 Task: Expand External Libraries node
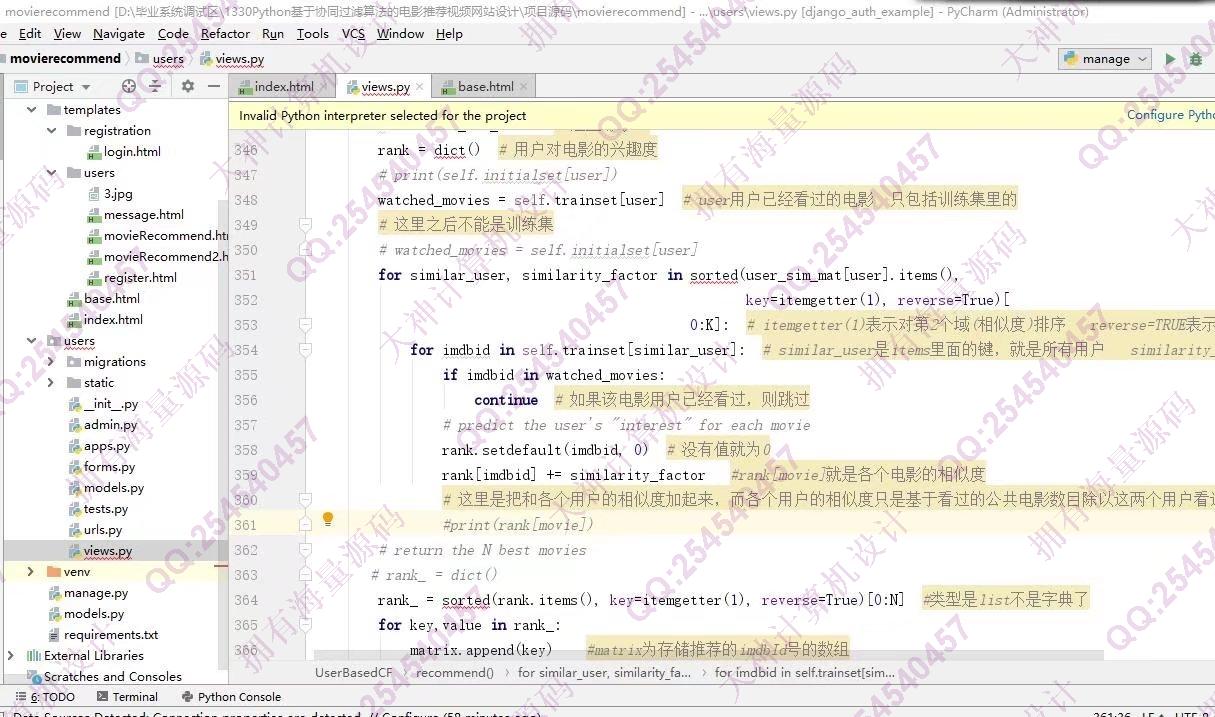[x=11, y=656]
